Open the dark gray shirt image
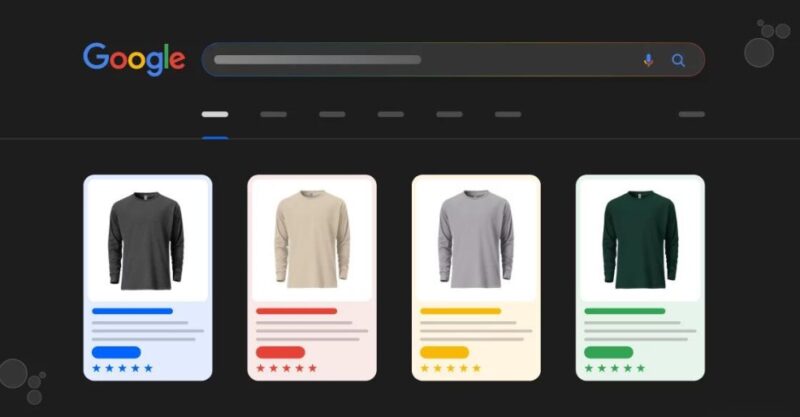 pos(147,240)
